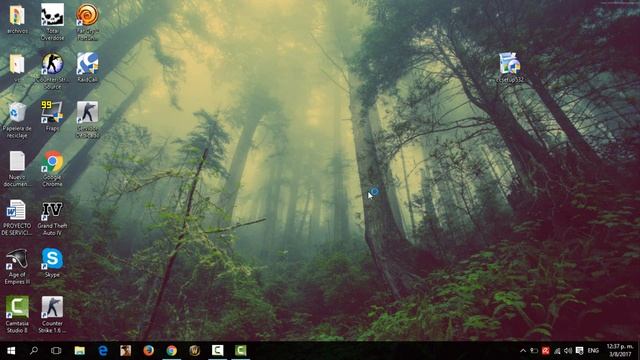Viewport: 640px width, 360px height.
Task: Select the RaidCall desktop shortcut
Action: [87, 67]
